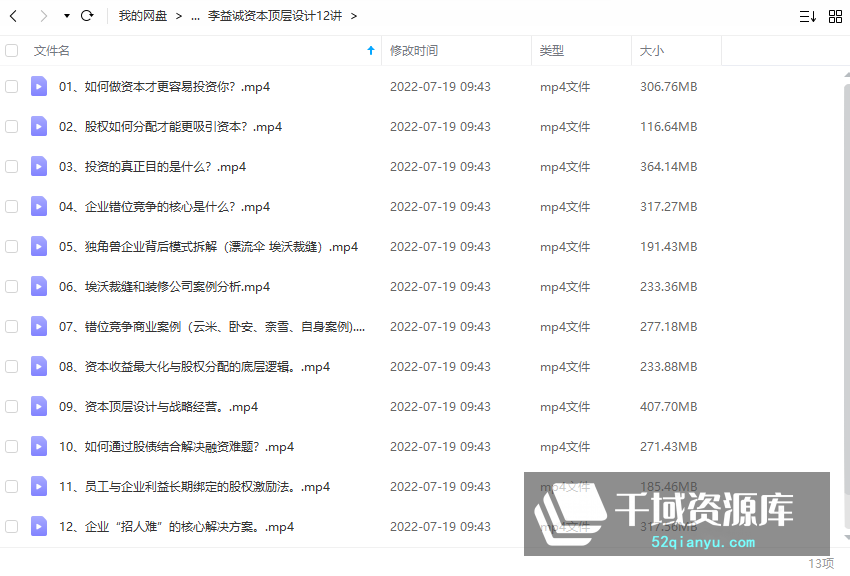
Task: Check the box for file 04
Action: (11, 207)
